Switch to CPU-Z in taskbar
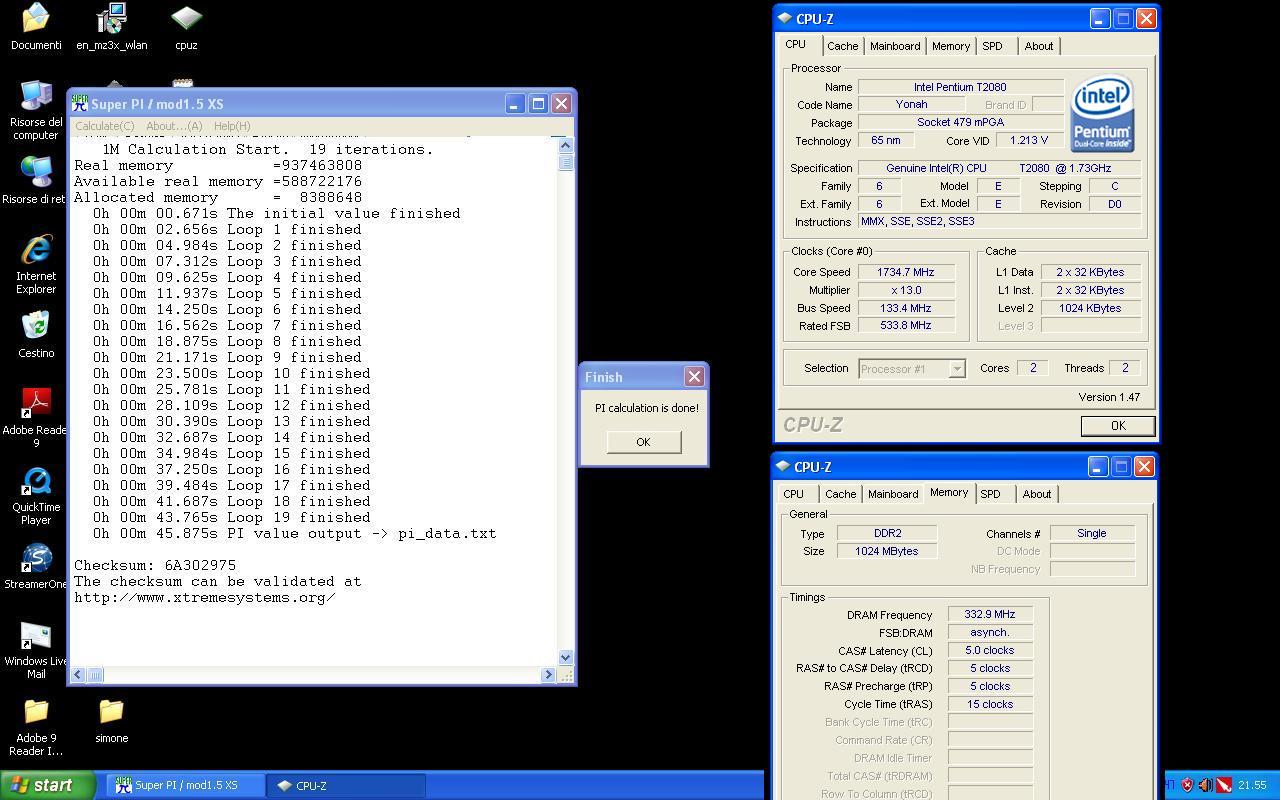The width and height of the screenshot is (1280, 800). (x=348, y=785)
